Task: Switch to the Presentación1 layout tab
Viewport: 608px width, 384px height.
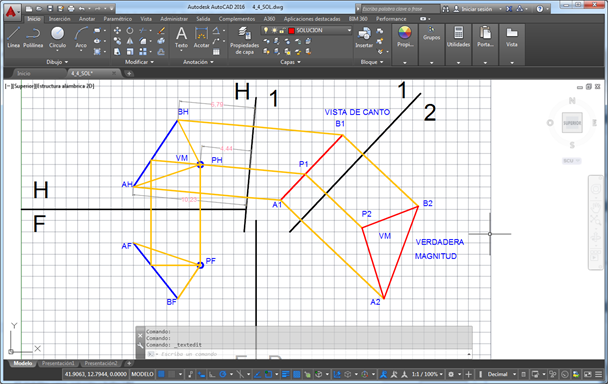Action: 58,363
